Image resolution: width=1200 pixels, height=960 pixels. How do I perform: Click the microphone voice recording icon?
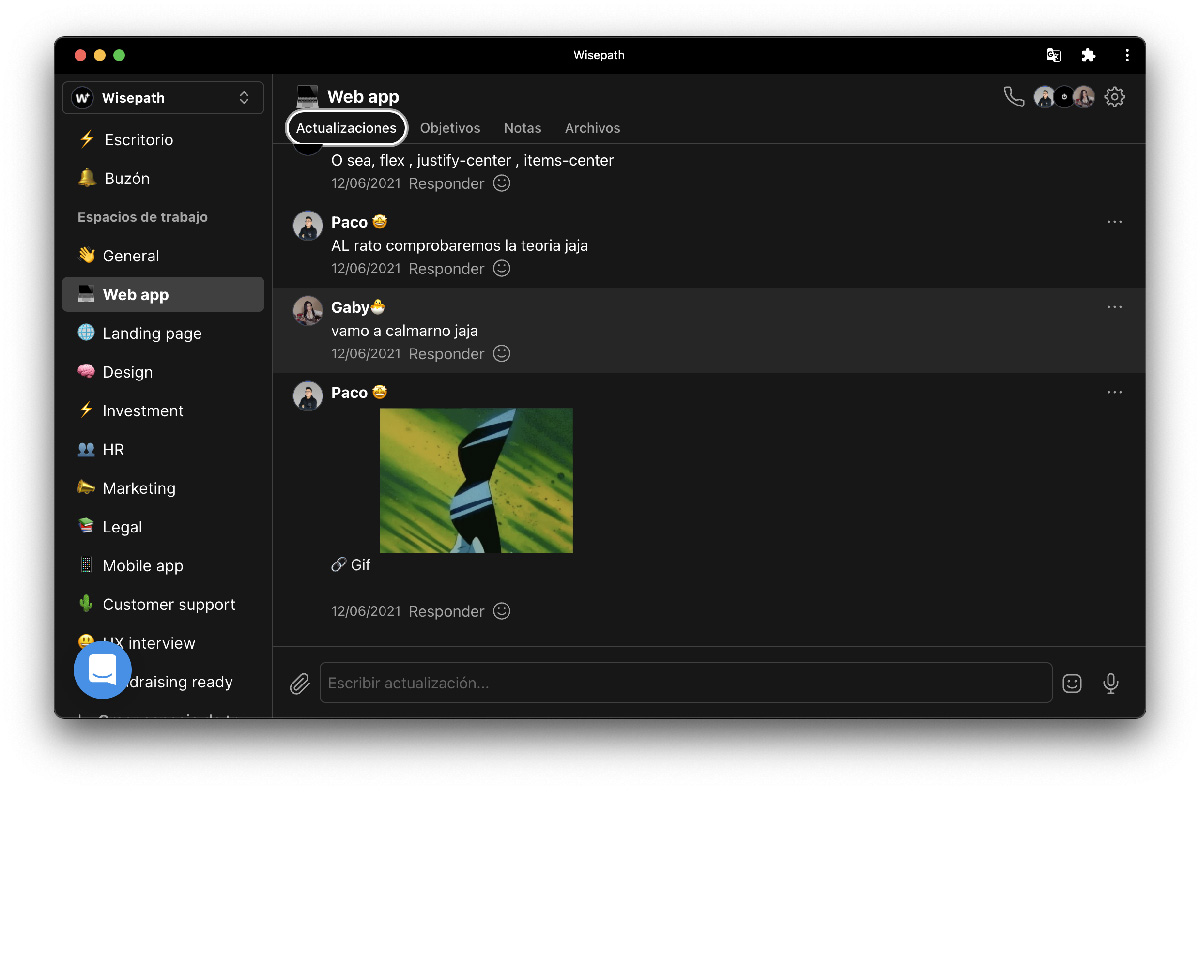(1110, 683)
